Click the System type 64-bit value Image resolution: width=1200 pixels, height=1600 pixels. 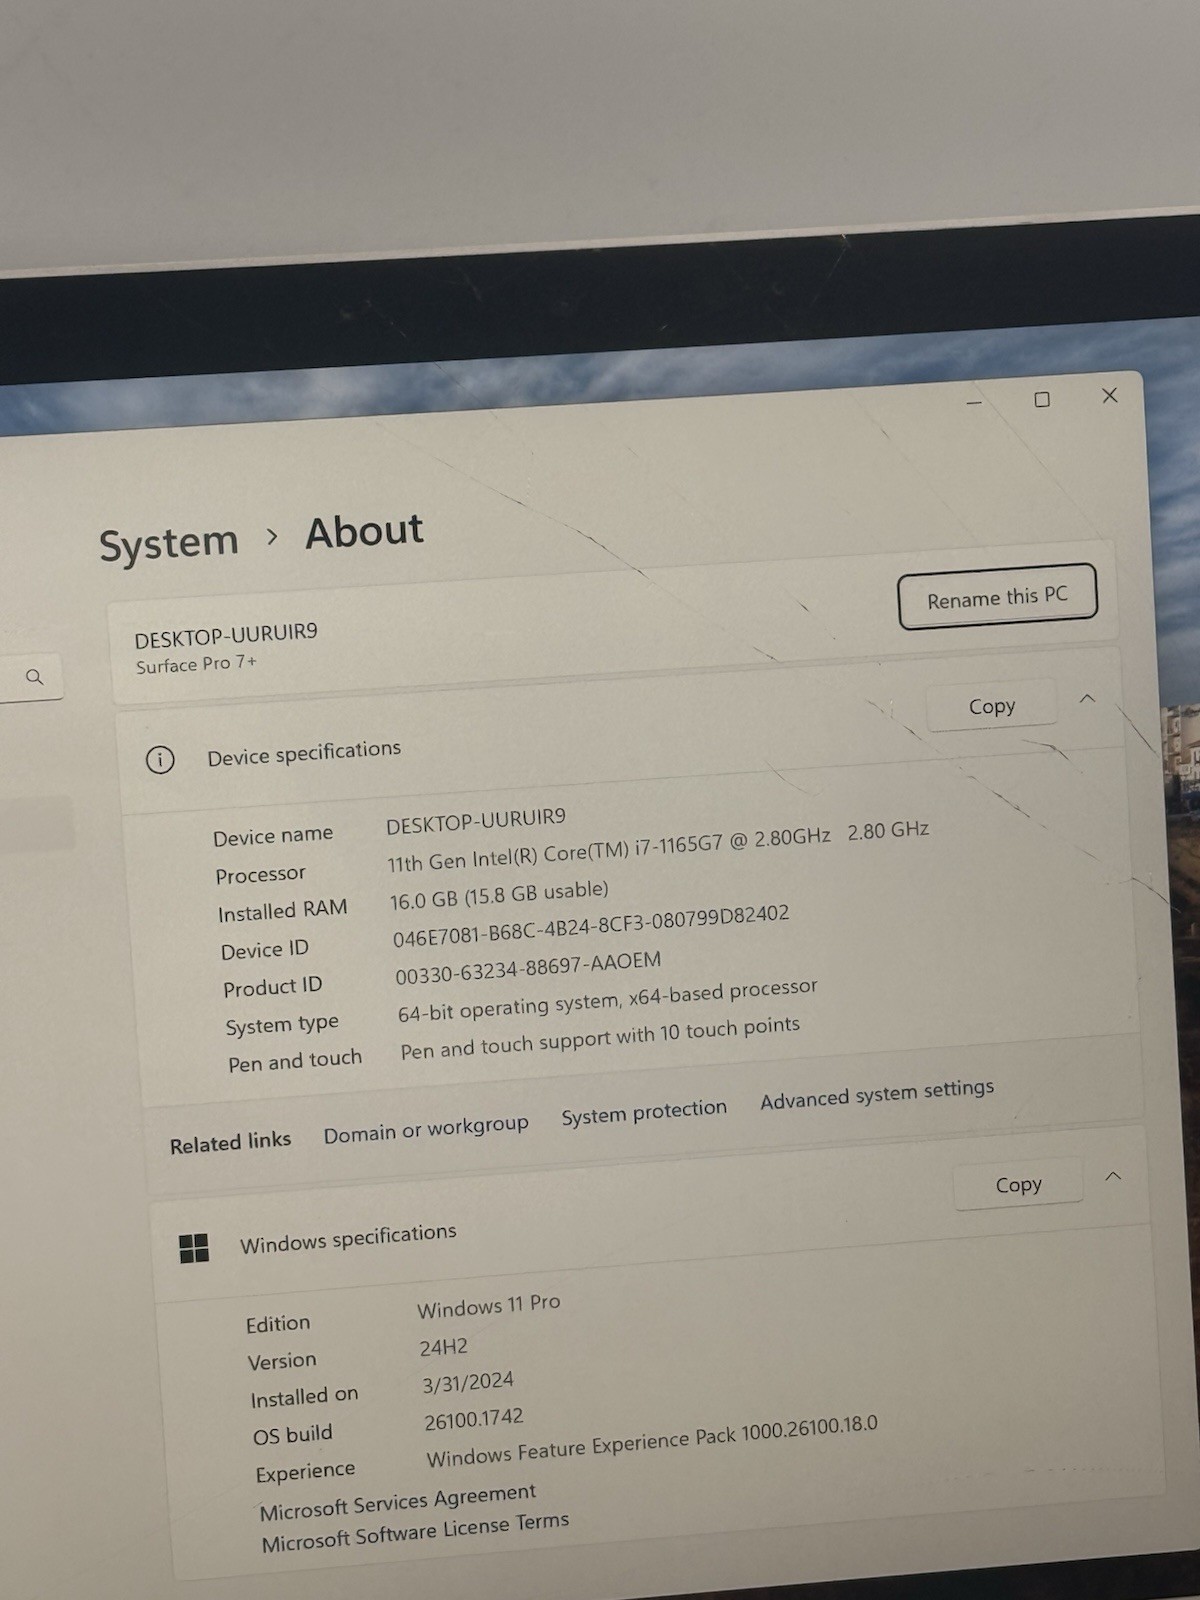click(x=608, y=1000)
